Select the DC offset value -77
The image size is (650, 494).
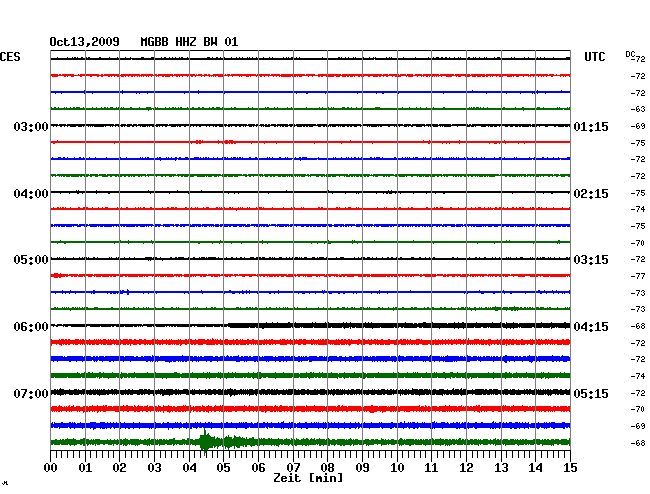(638, 276)
